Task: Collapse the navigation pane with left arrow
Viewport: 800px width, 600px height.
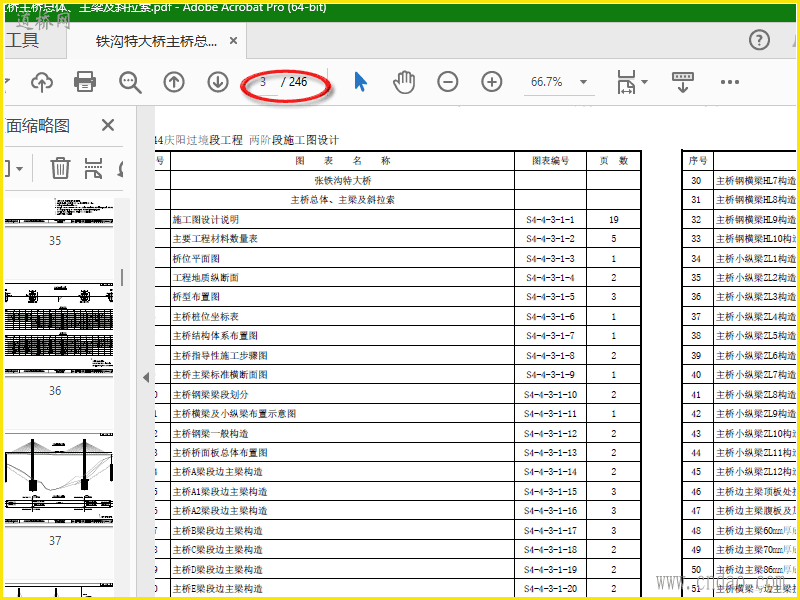Action: pos(146,377)
